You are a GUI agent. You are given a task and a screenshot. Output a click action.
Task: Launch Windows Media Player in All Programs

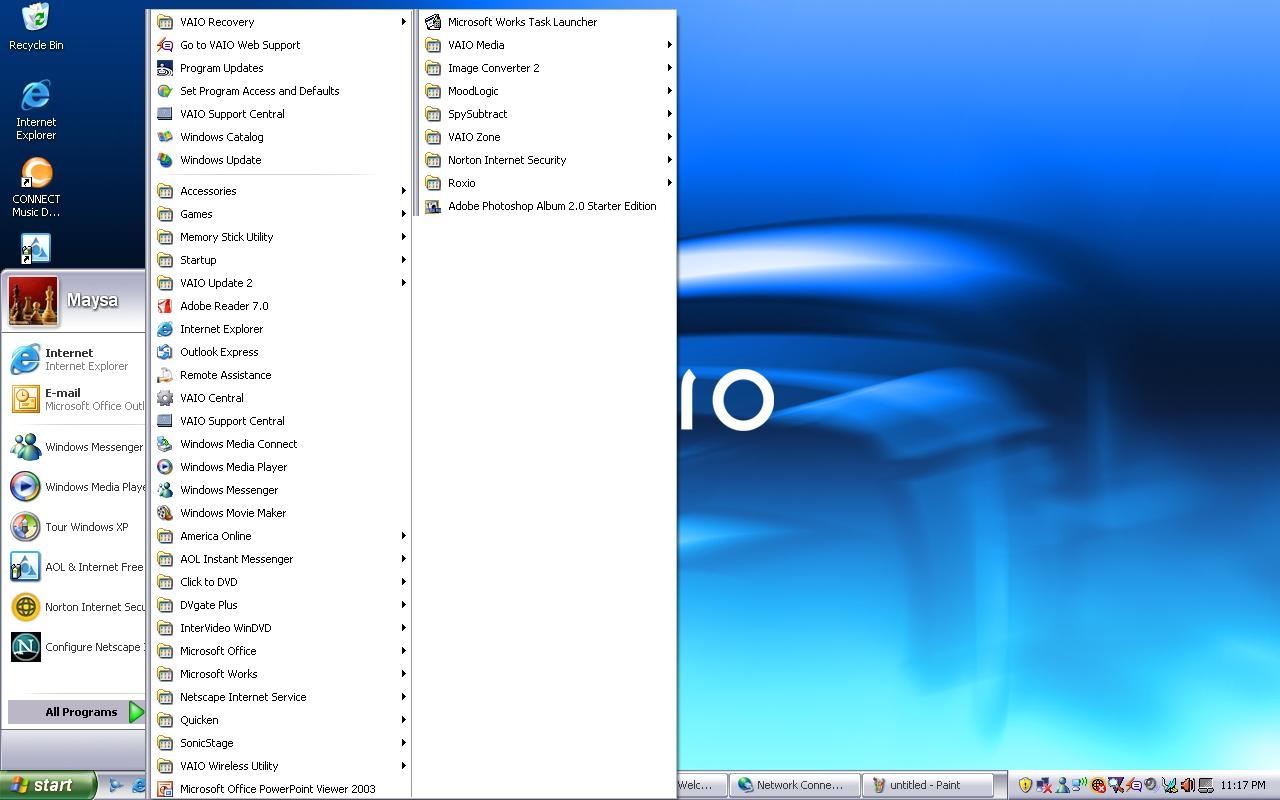(x=281, y=467)
